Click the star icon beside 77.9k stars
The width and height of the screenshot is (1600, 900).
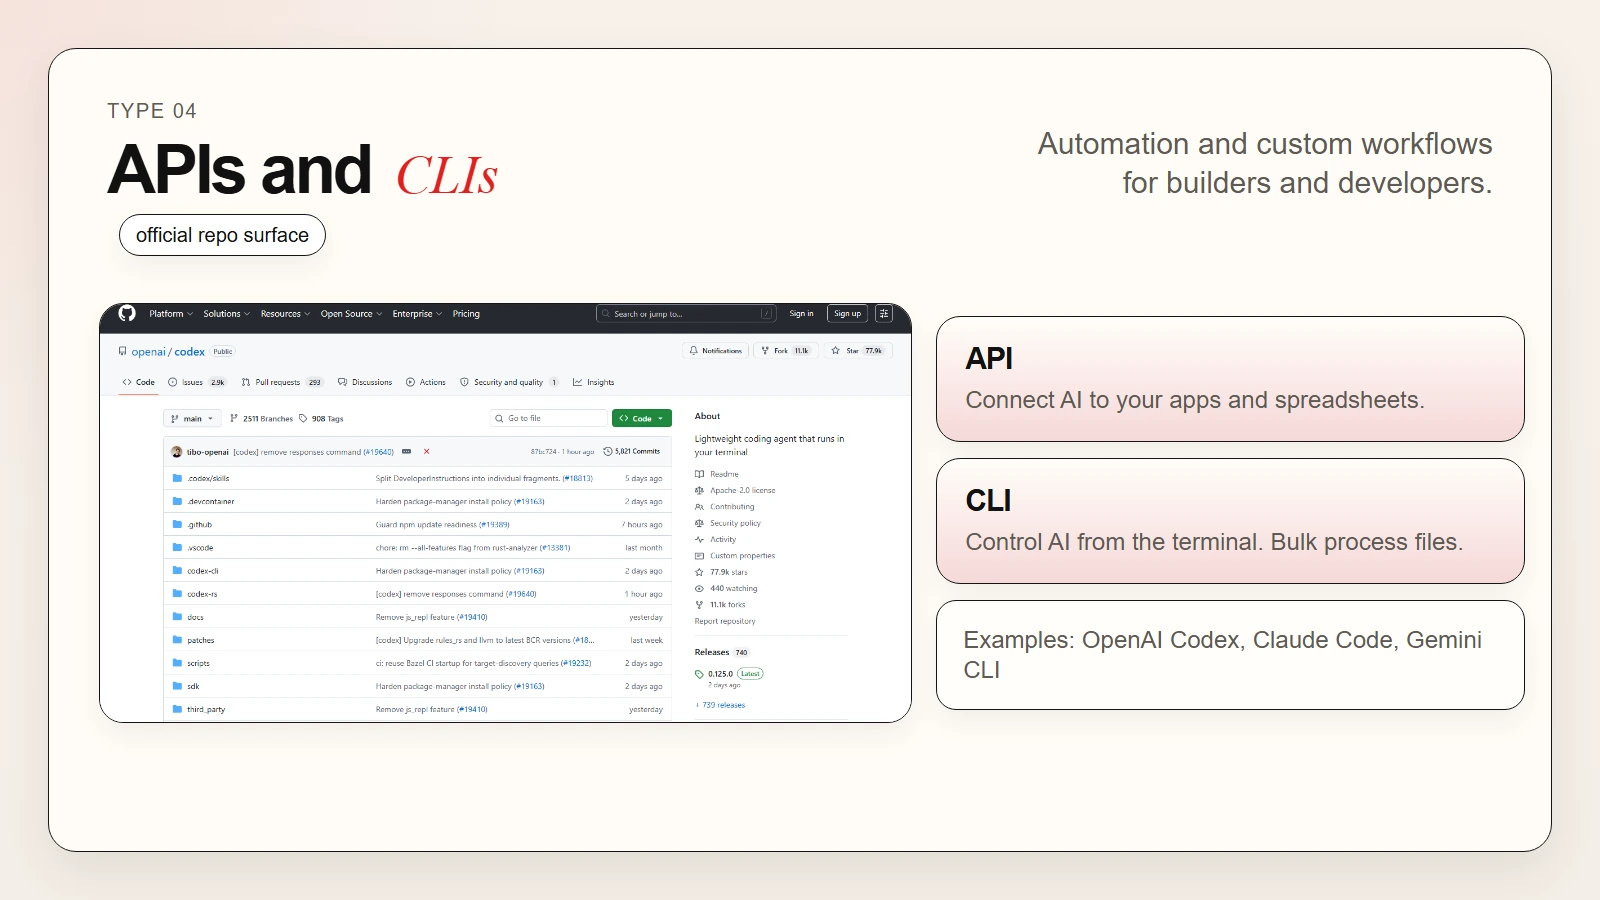point(700,572)
